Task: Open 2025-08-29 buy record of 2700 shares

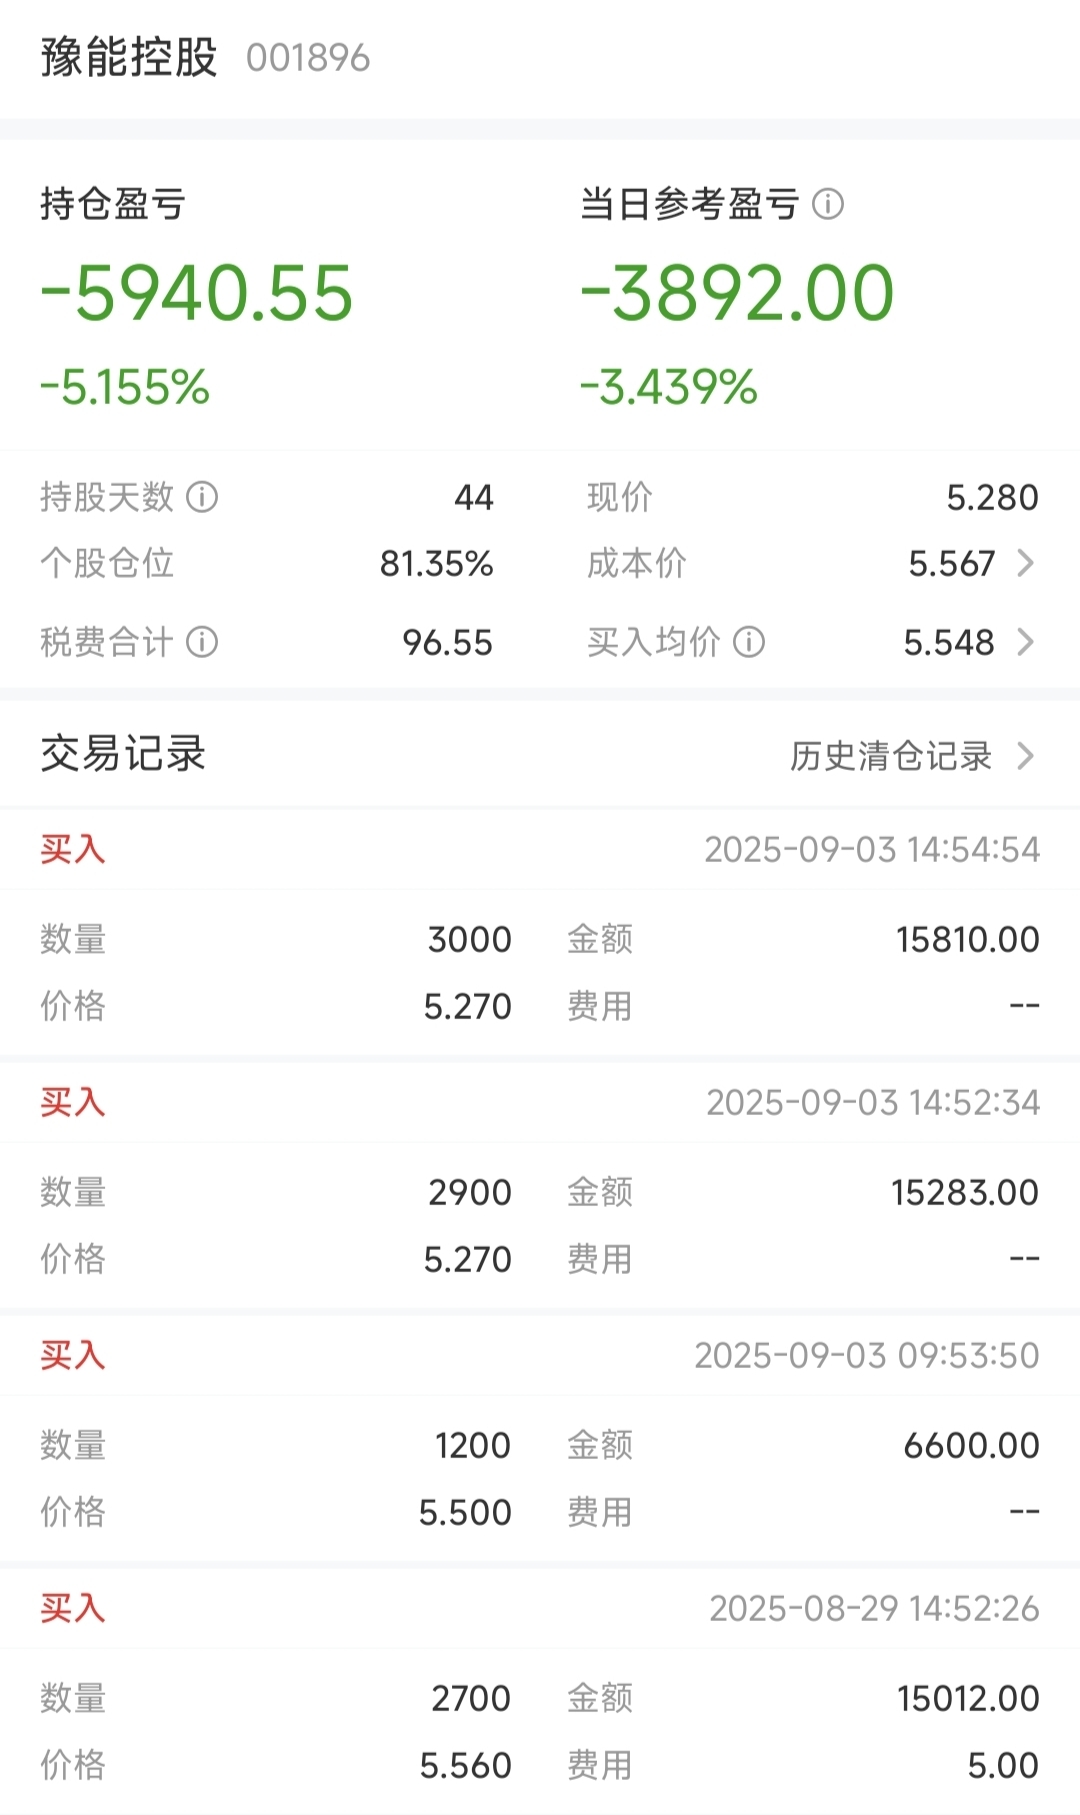Action: (540, 1691)
